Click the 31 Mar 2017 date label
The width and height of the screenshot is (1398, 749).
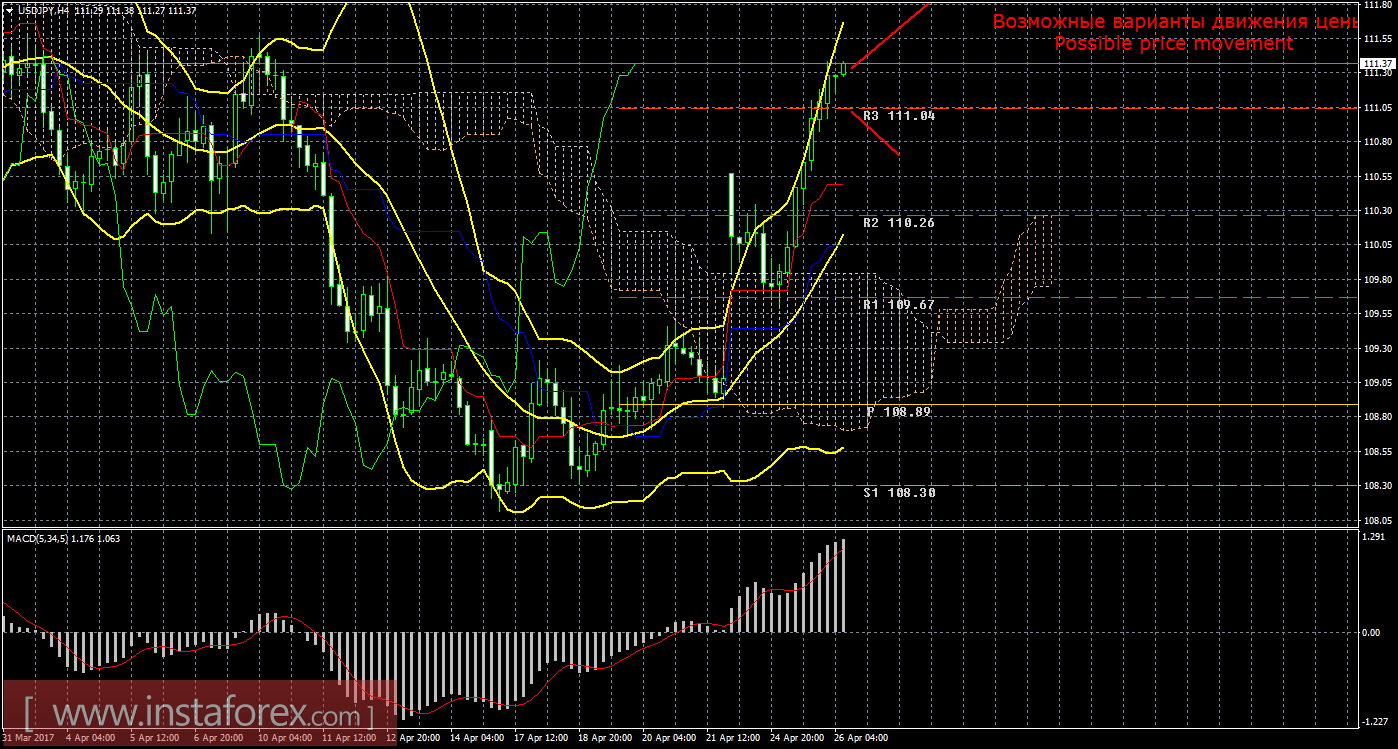[x=27, y=739]
